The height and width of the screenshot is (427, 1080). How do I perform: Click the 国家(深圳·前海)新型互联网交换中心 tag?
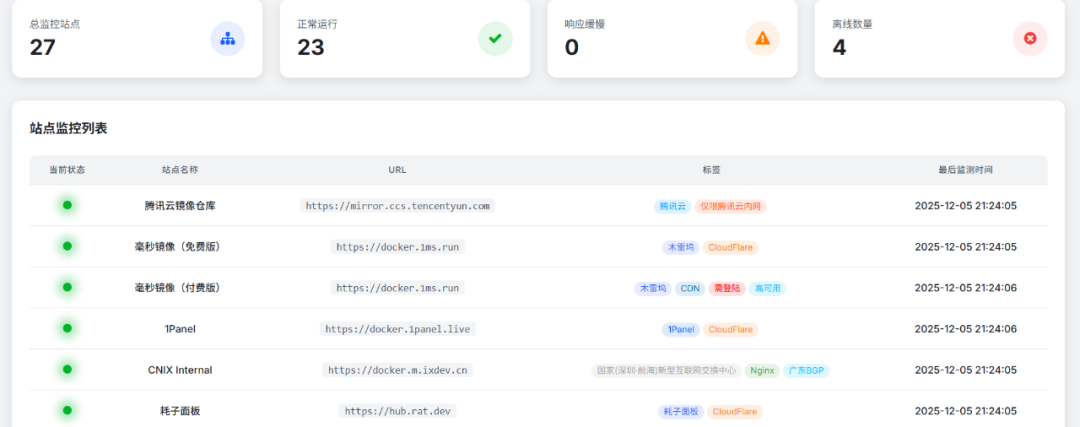point(666,371)
